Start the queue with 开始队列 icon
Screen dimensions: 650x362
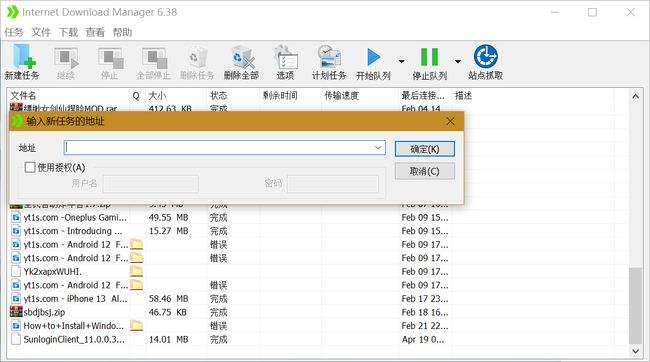[x=374, y=62]
